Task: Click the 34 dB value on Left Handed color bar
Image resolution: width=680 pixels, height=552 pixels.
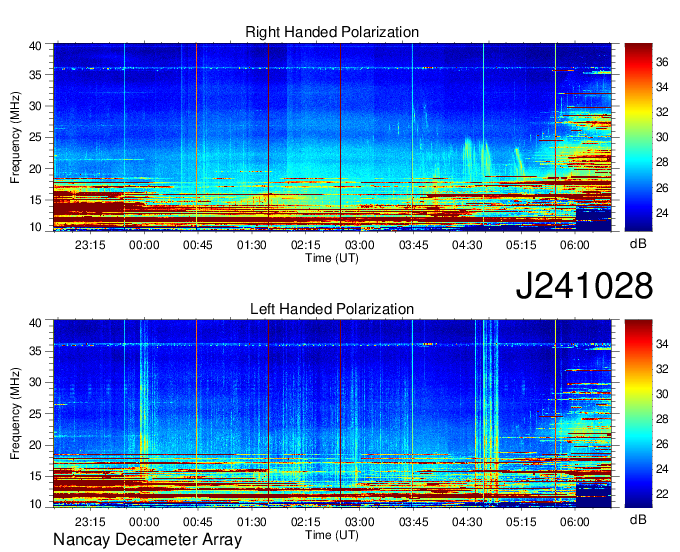Action: [x=662, y=344]
